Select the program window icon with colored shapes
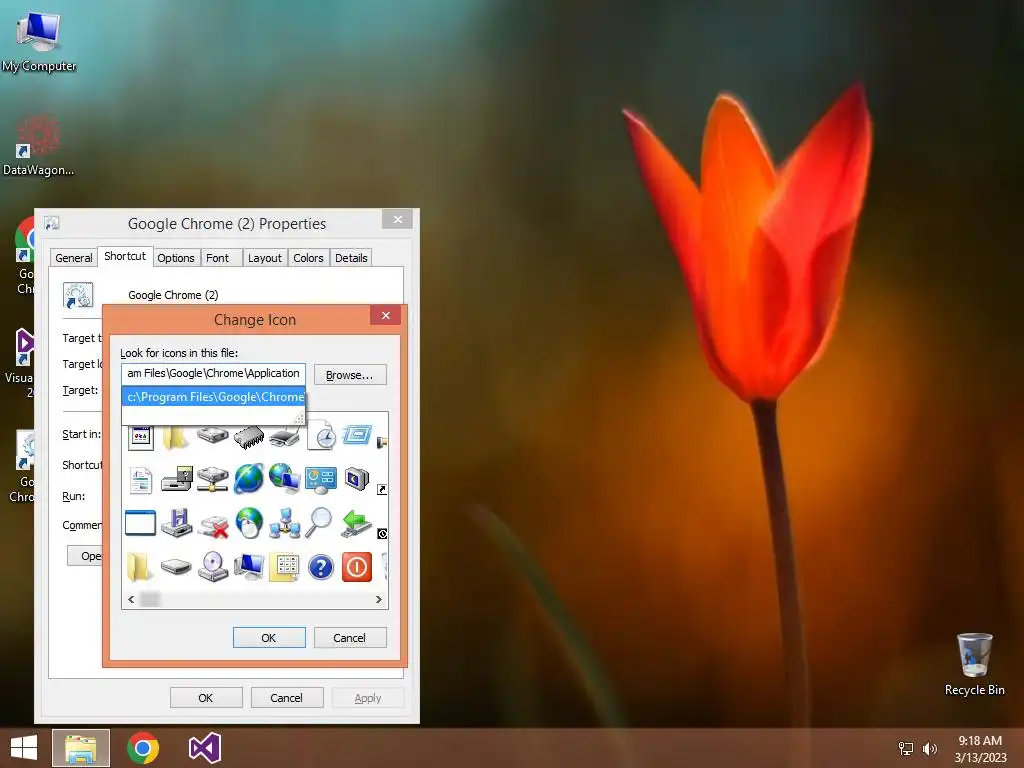The image size is (1024, 768). (140, 437)
